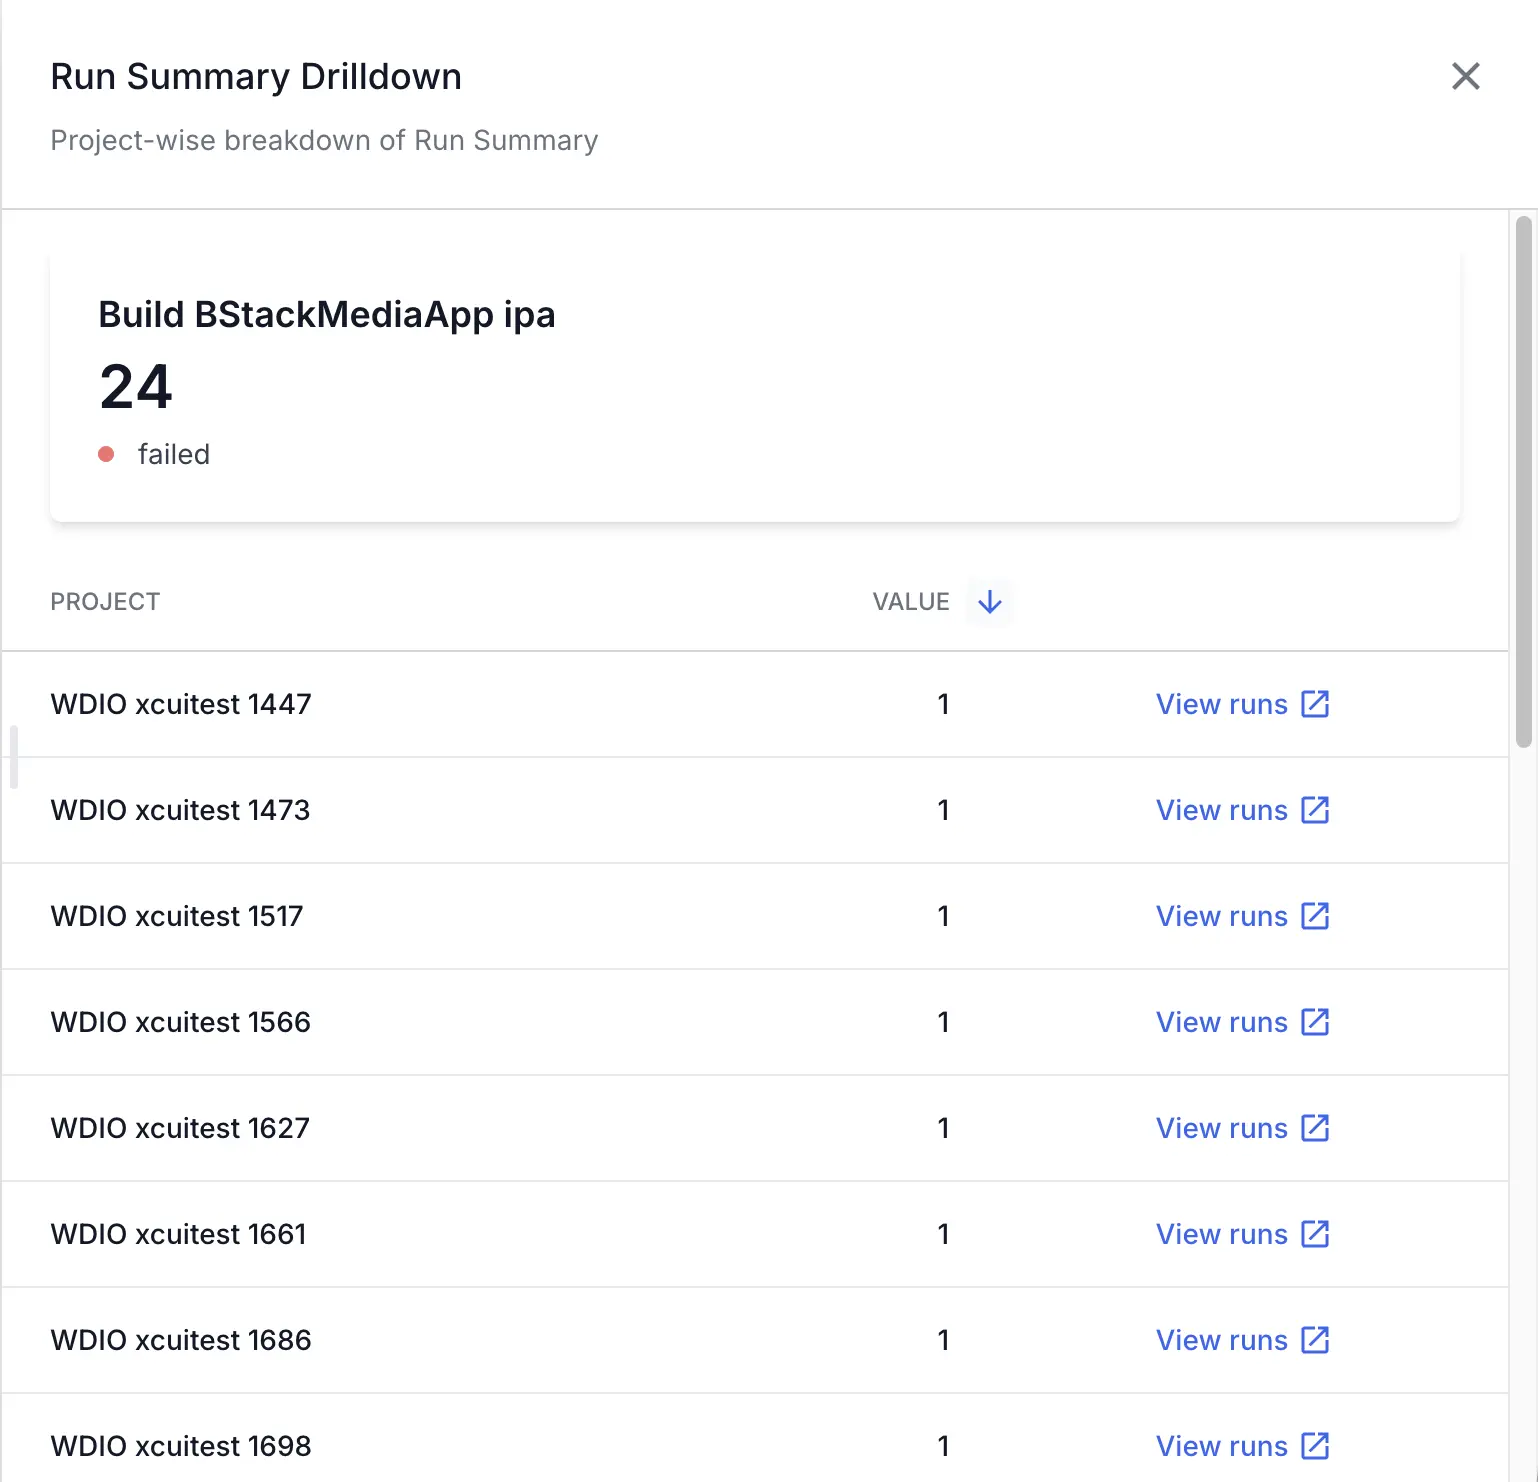Screen dimensions: 1538x1482
Task: View runs for WDIO xcuitest 1661
Action: click(x=1221, y=1234)
